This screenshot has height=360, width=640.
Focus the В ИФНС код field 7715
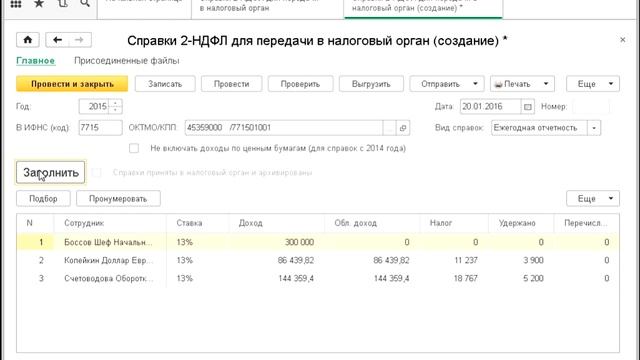tap(100, 128)
